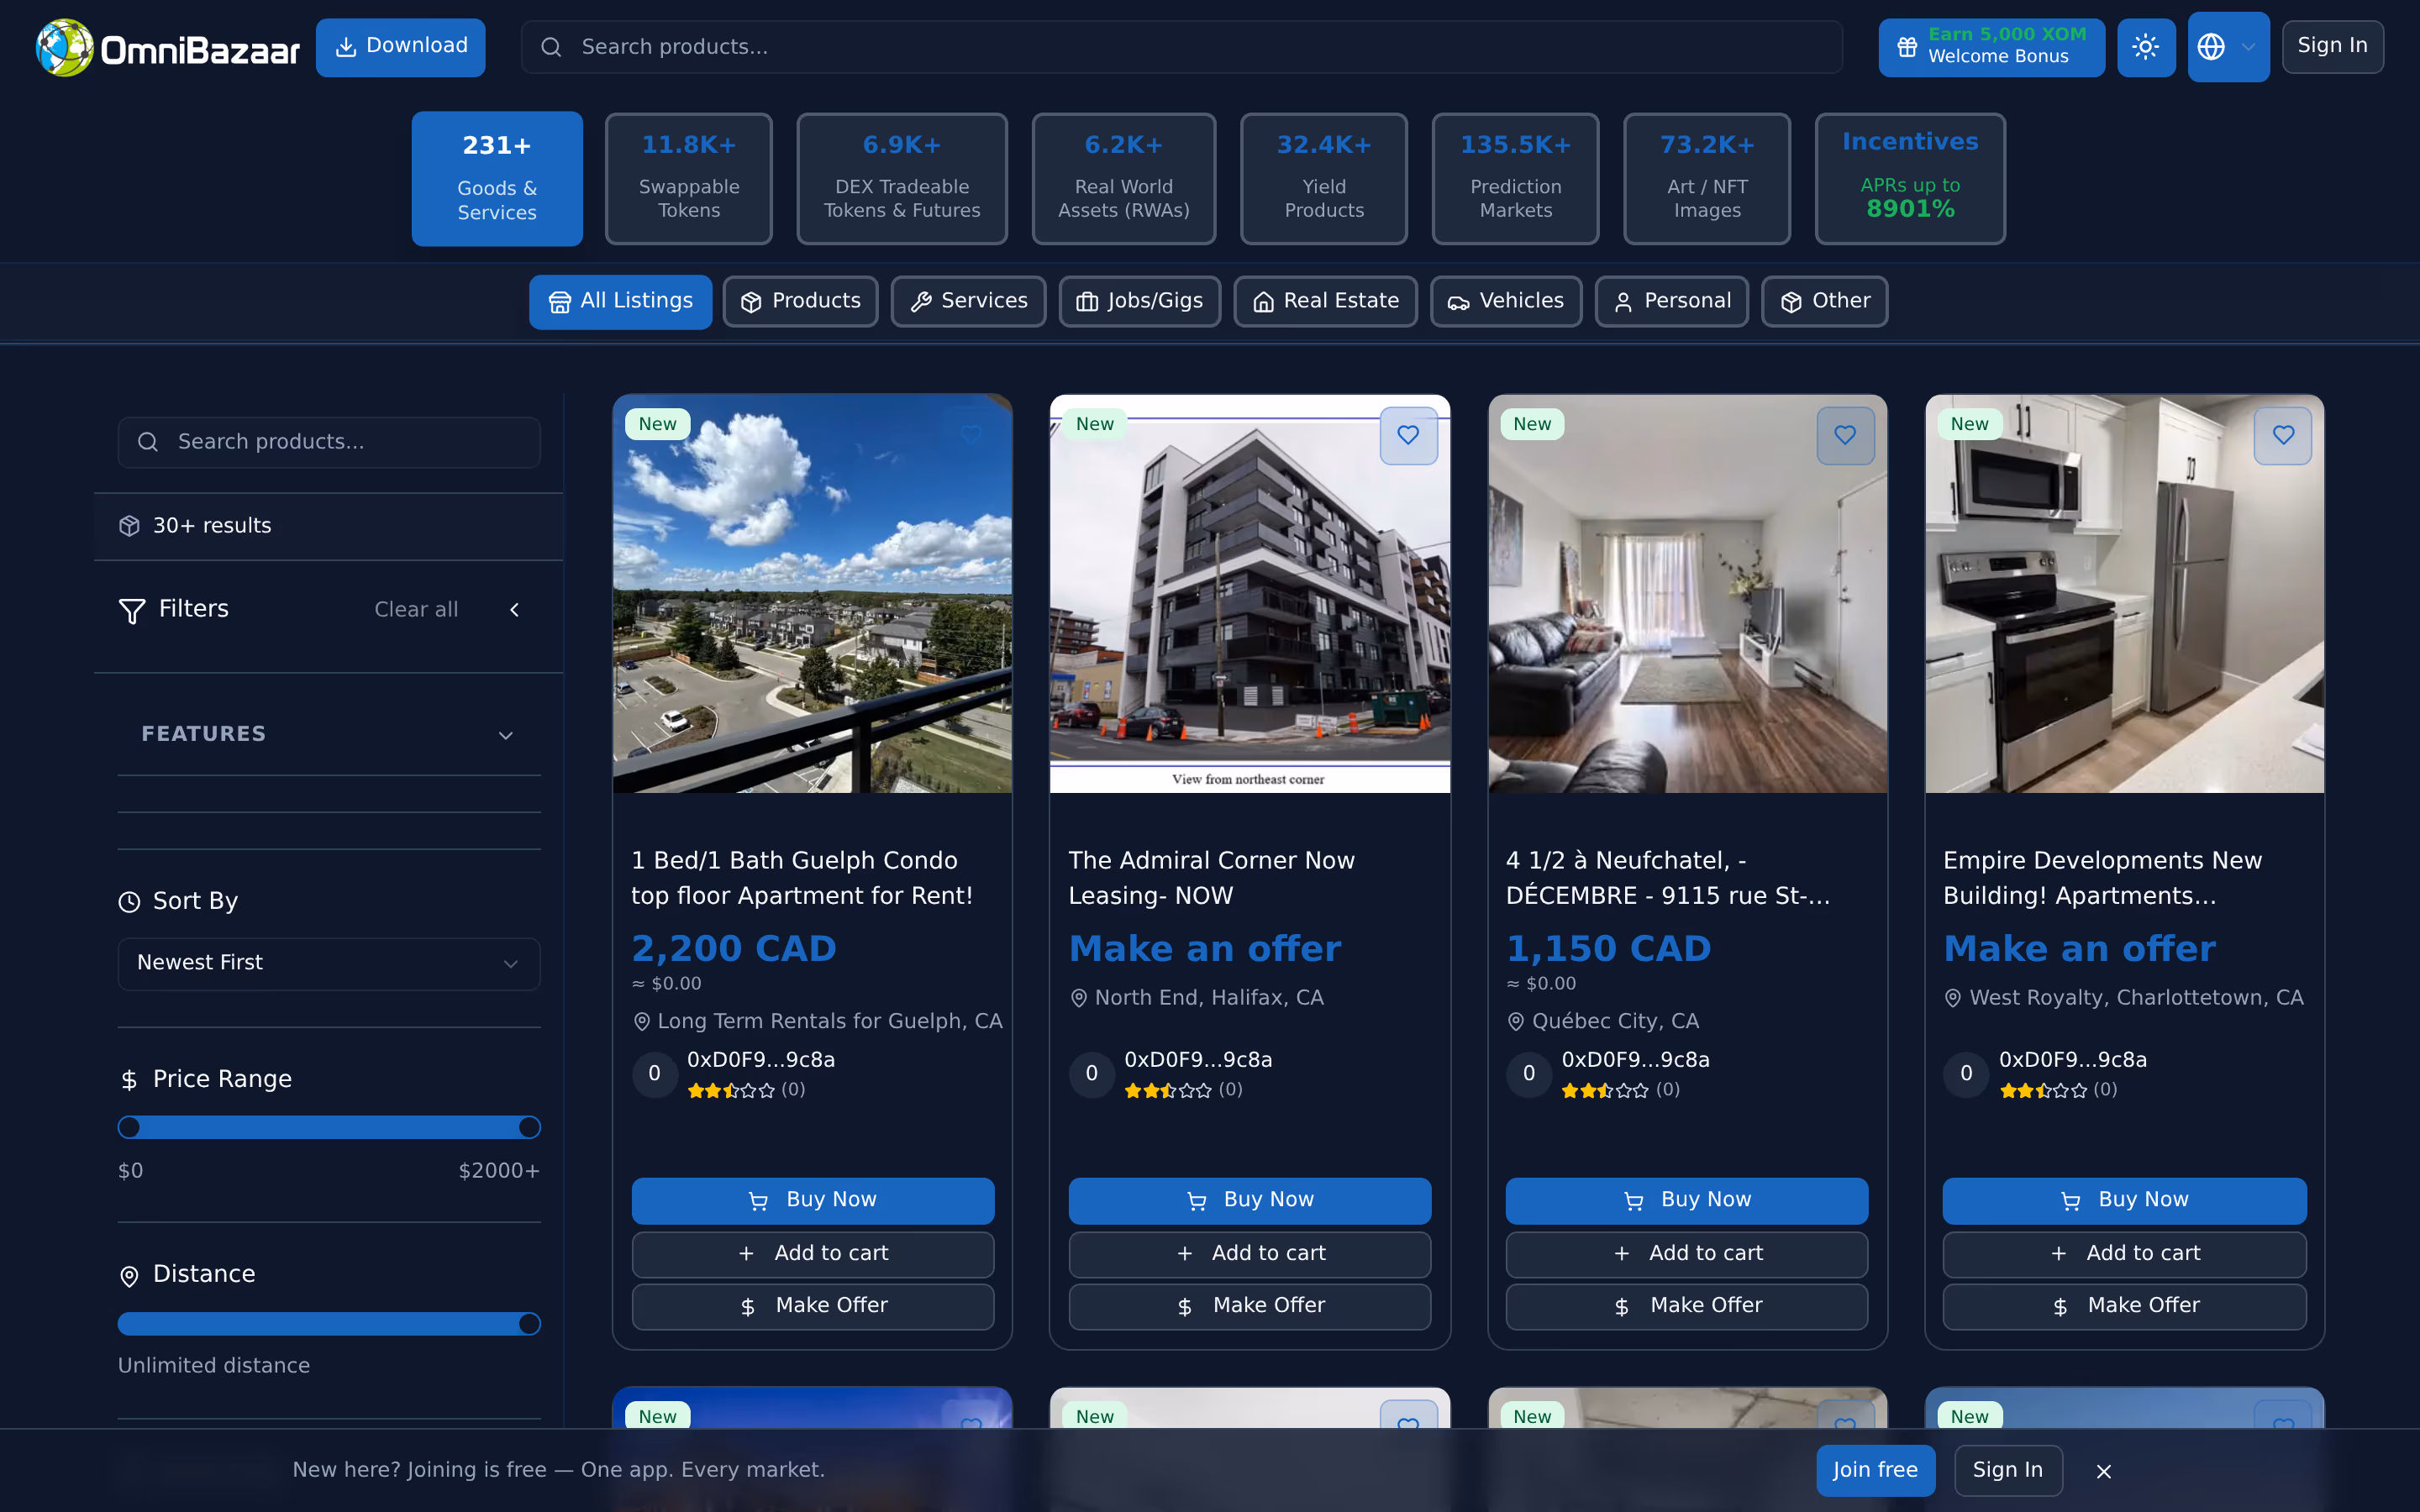Make Offer on Empire Developments listing

2124,1306
